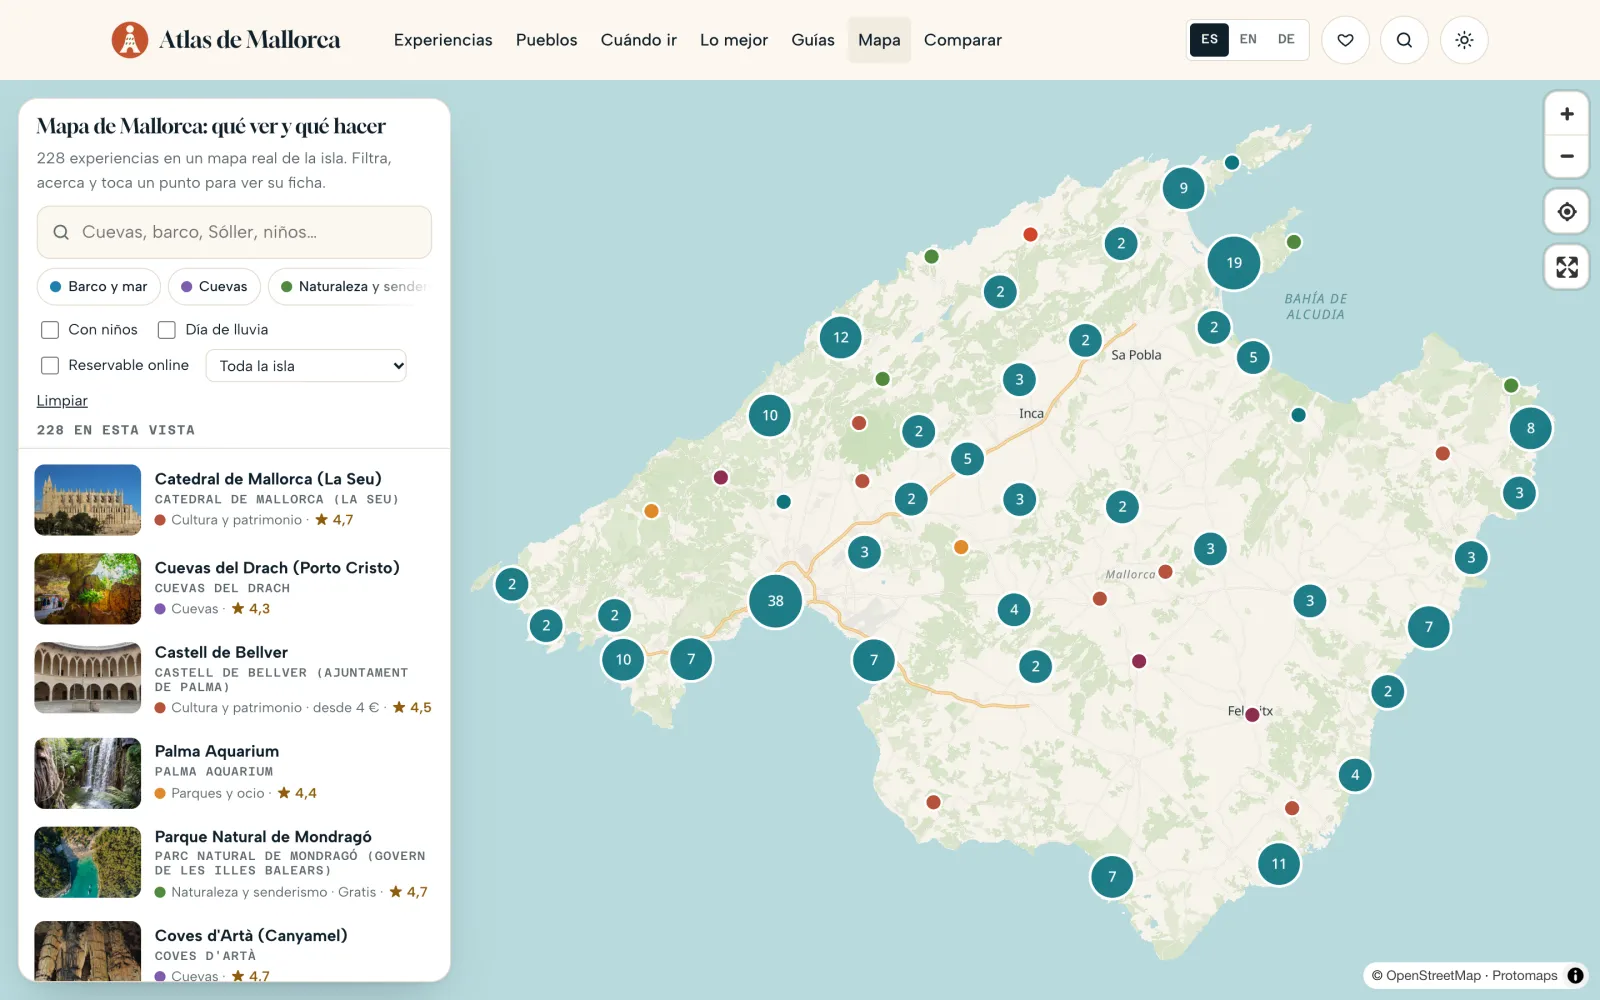Viewport: 1600px width, 1000px height.
Task: Open the OpenStreetMap attribution link
Action: pyautogui.click(x=1433, y=976)
